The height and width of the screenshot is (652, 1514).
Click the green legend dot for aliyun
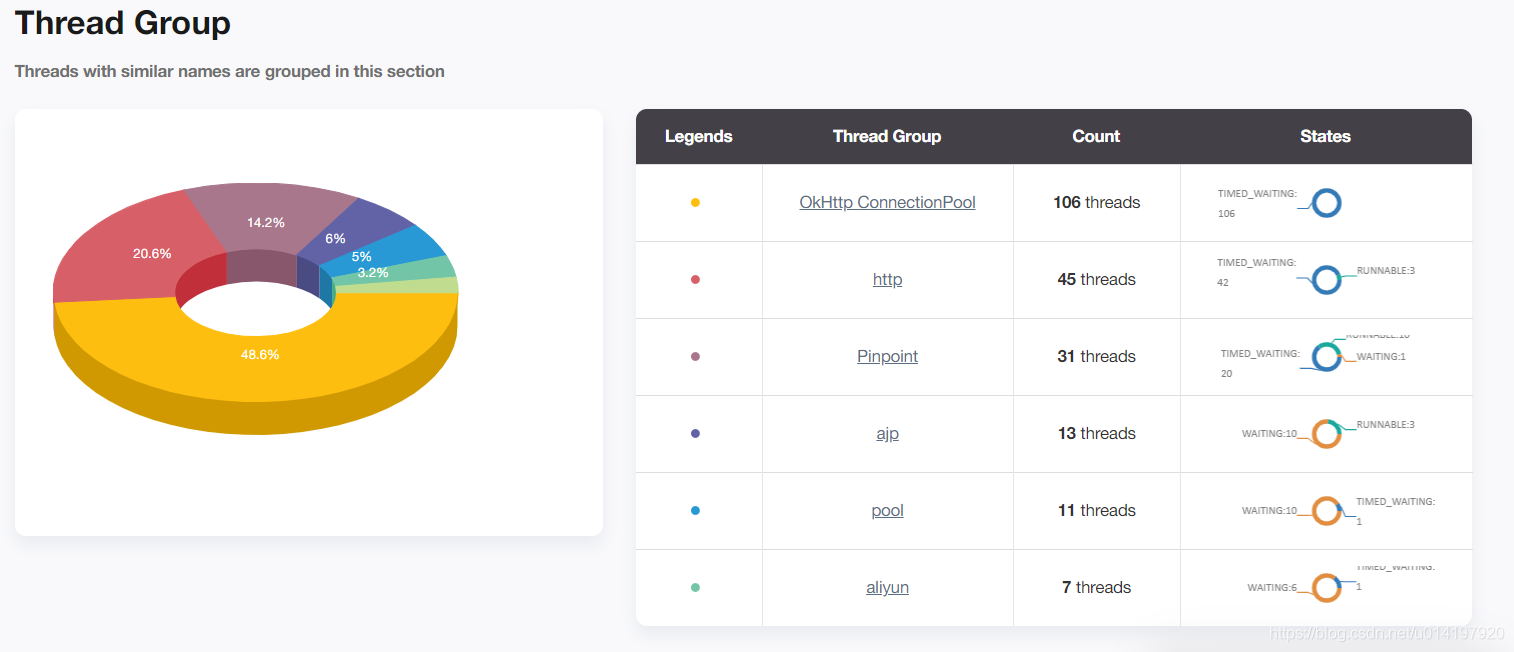[x=695, y=587]
